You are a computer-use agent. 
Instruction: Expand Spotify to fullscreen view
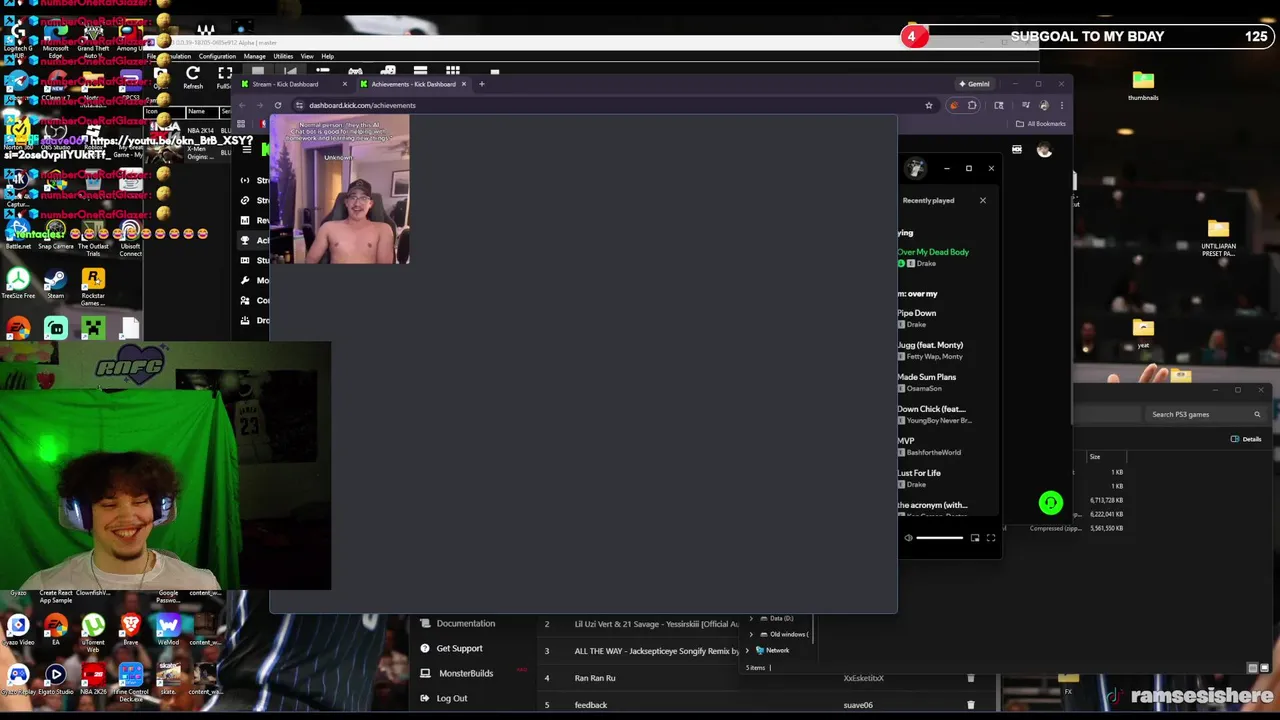[x=991, y=538]
